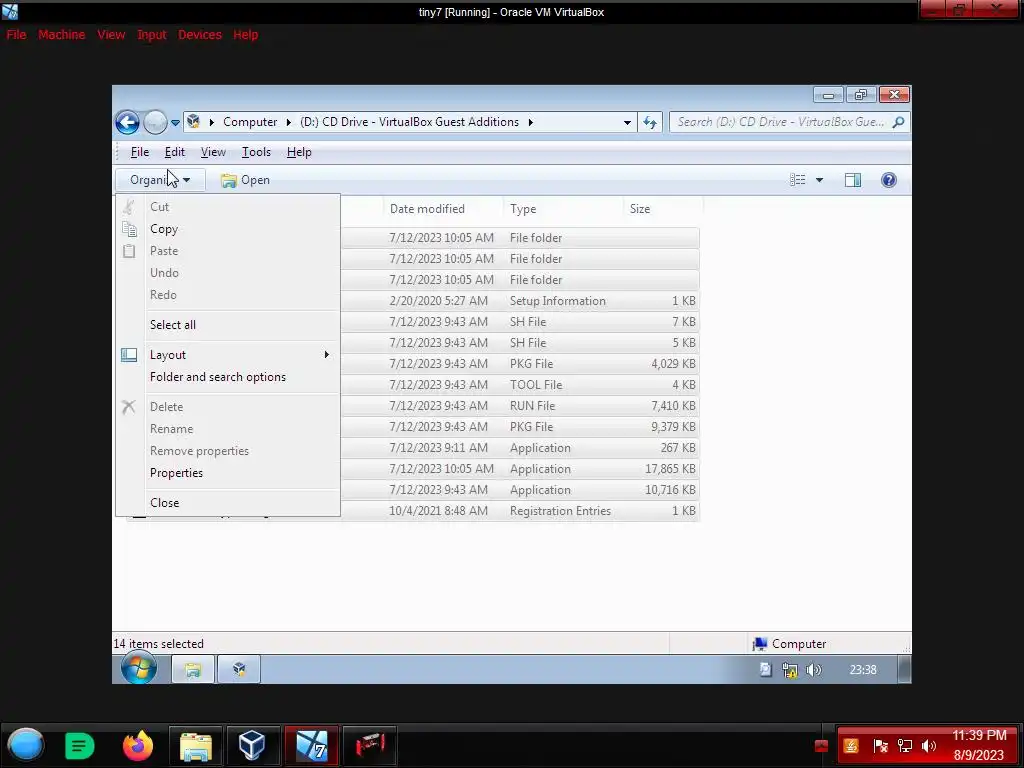The height and width of the screenshot is (768, 1024).
Task: Open the Edit menu in Explorer
Action: click(x=174, y=152)
